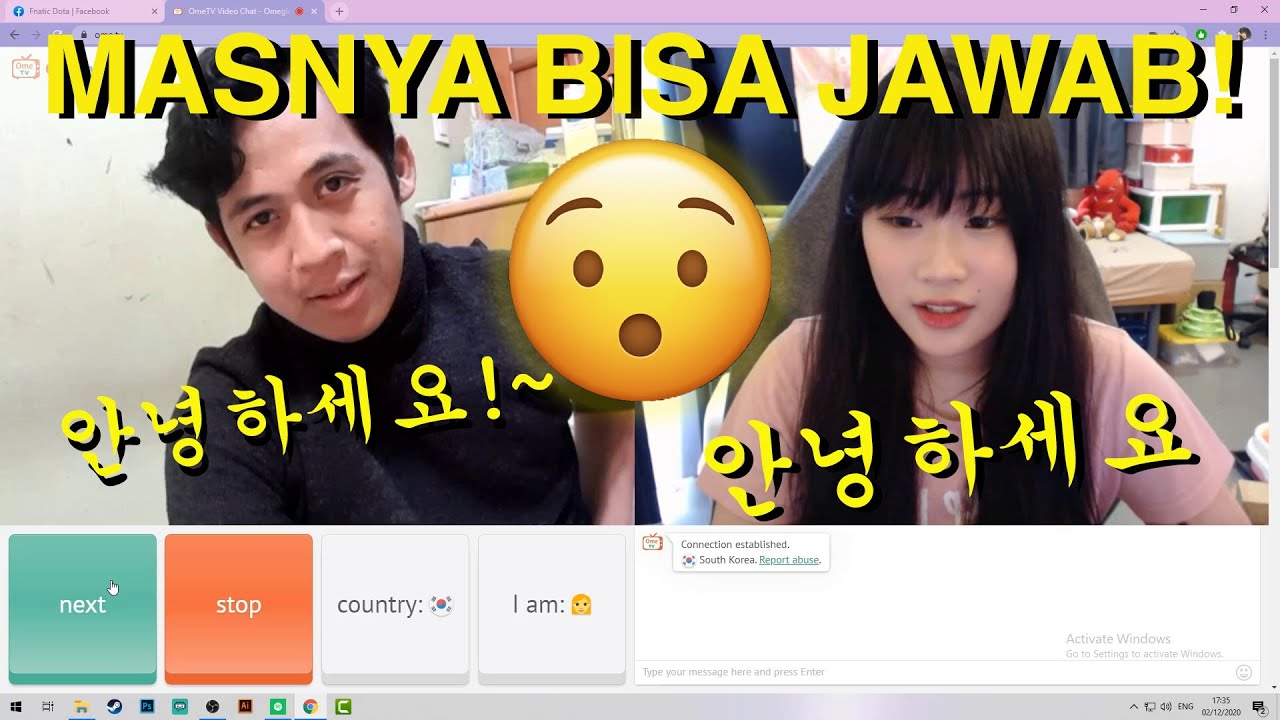Open the teal chat app taskbar icon
This screenshot has height=720, width=1280.
pos(180,707)
